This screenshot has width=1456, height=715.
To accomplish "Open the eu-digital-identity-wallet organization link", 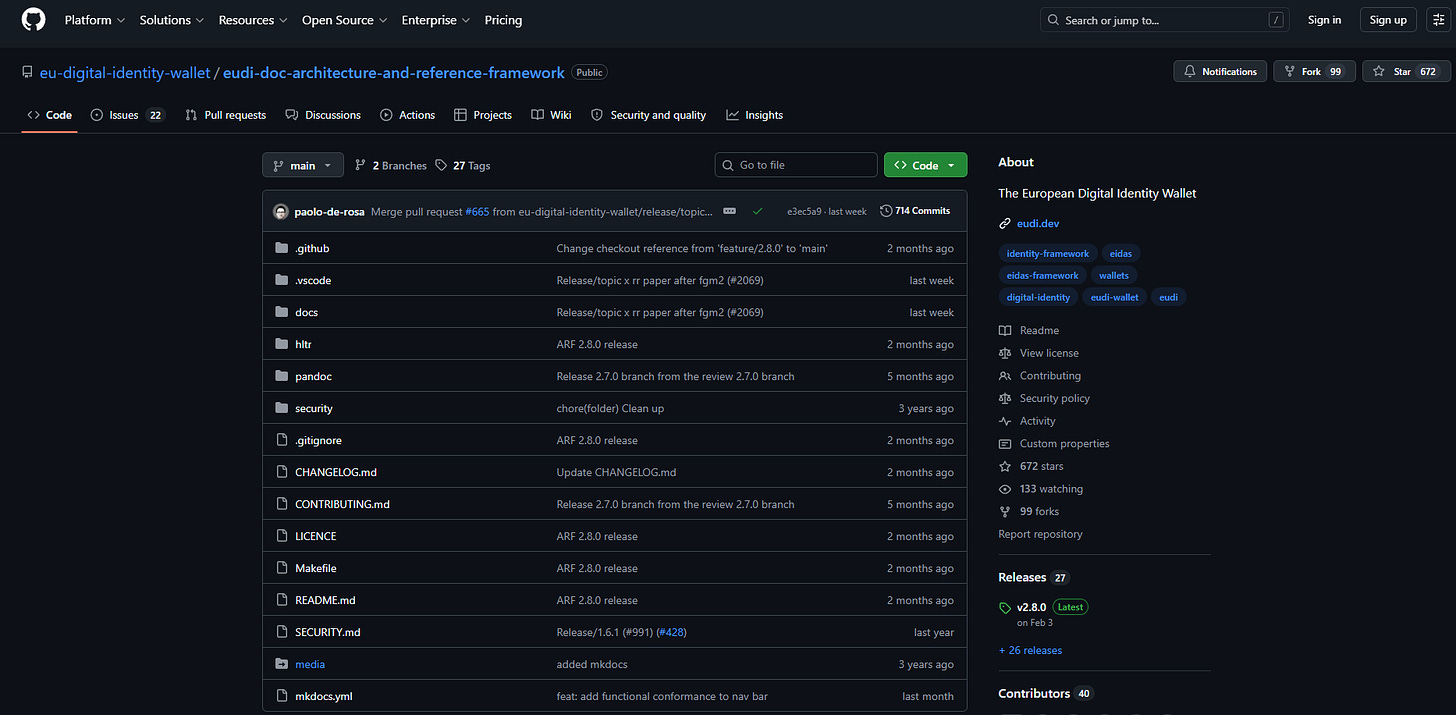I will pos(125,72).
